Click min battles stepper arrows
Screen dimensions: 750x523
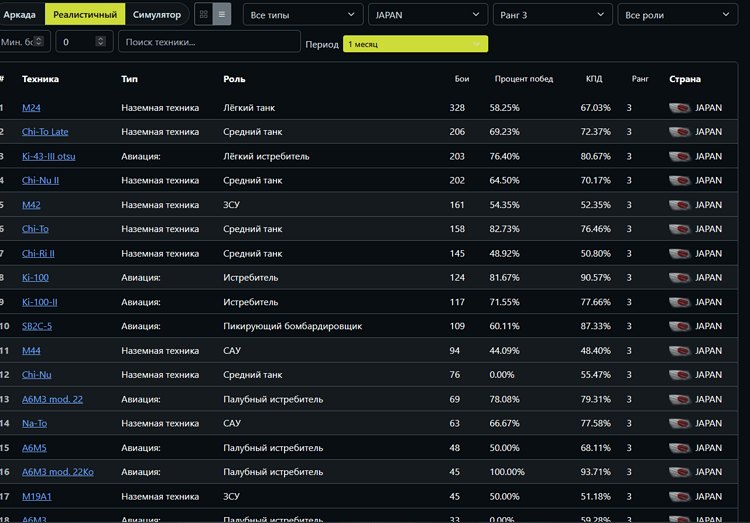pos(39,42)
